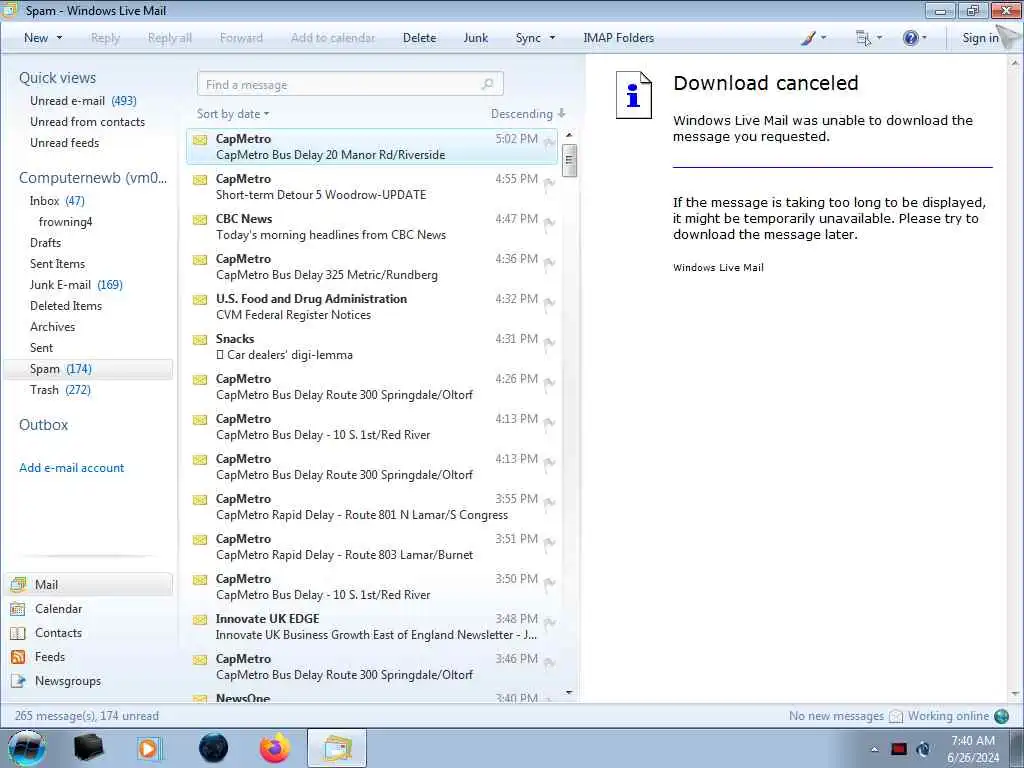The image size is (1024, 768).
Task: Flag the CapMetro 5:02 PM message
Action: [x=549, y=142]
